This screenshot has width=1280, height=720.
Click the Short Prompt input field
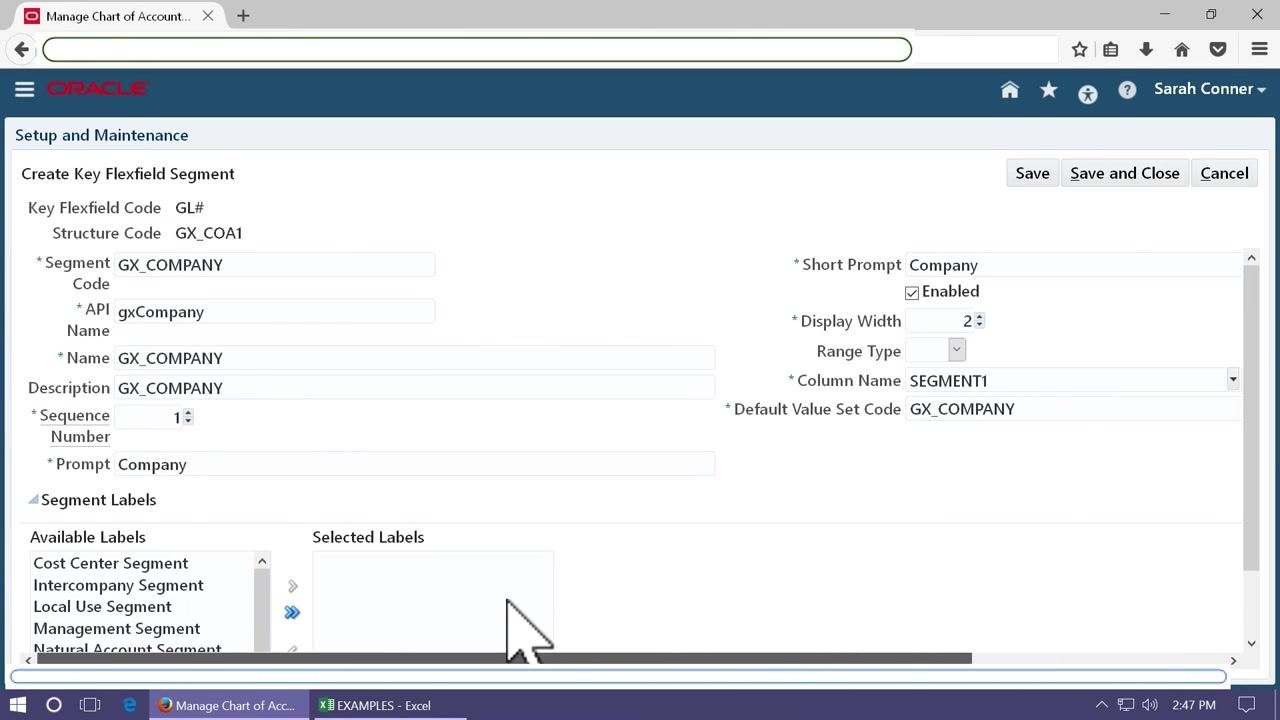coord(1073,265)
